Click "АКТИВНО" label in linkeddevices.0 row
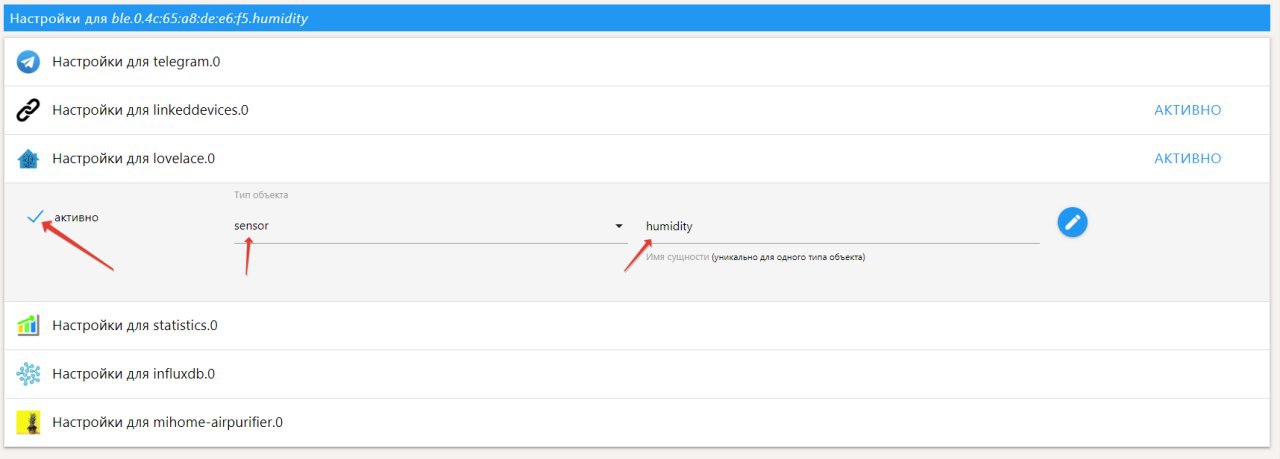Viewport: 1280px width, 459px height. tap(1188, 110)
